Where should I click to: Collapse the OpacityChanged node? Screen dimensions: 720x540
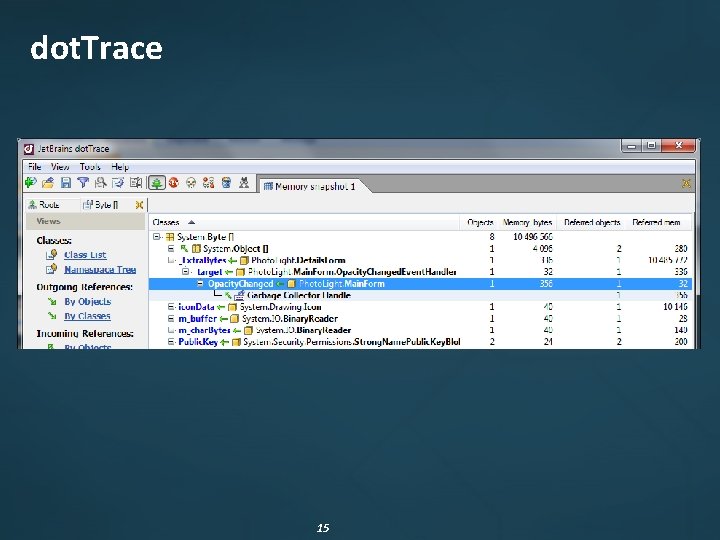pos(200,284)
